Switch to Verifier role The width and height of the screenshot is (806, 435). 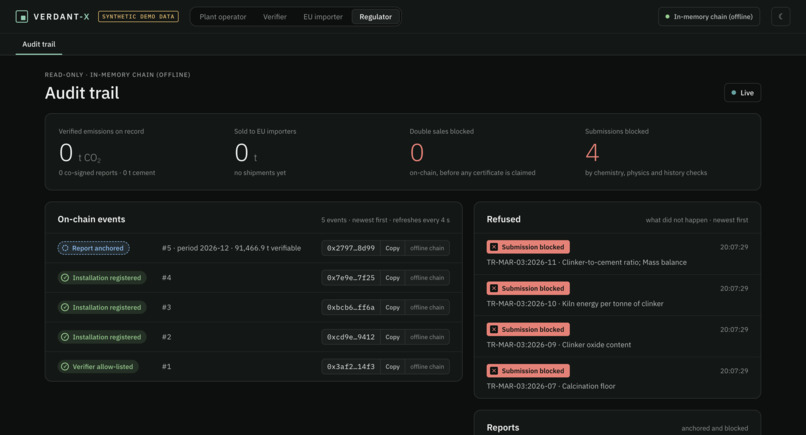[x=275, y=16]
